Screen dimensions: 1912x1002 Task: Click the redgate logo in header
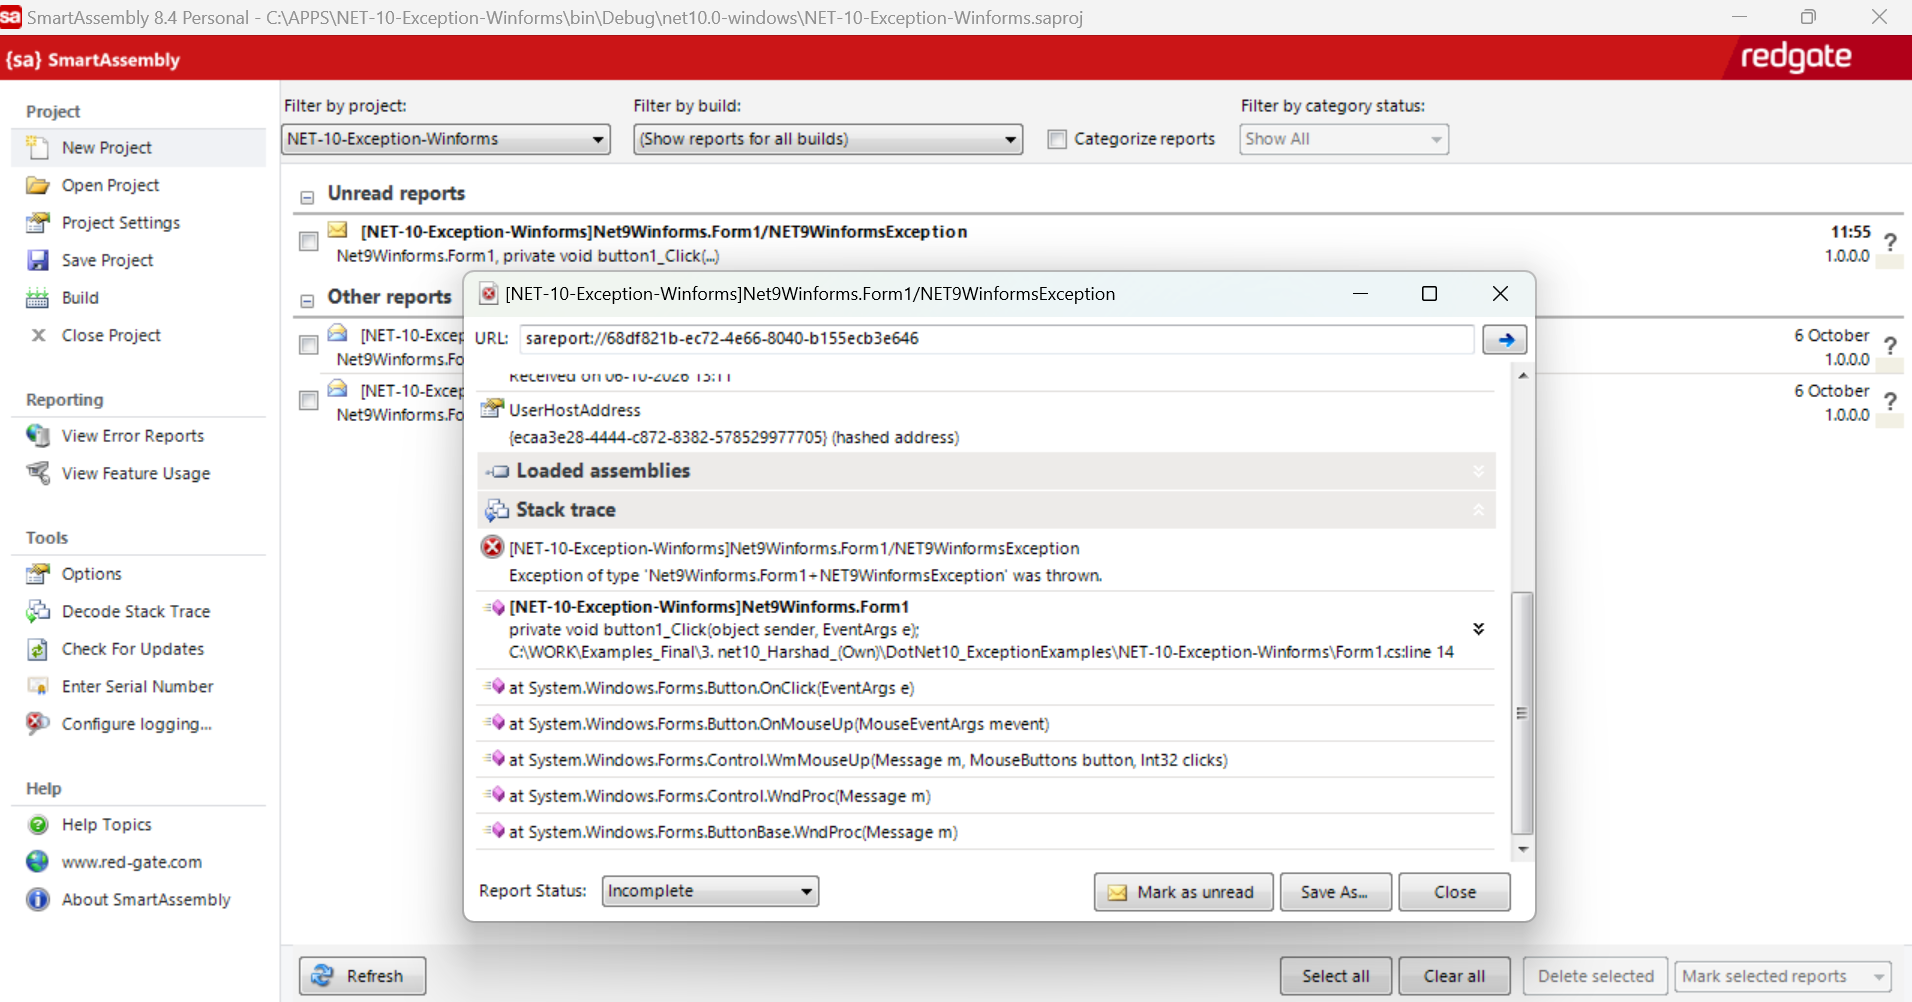(1796, 57)
